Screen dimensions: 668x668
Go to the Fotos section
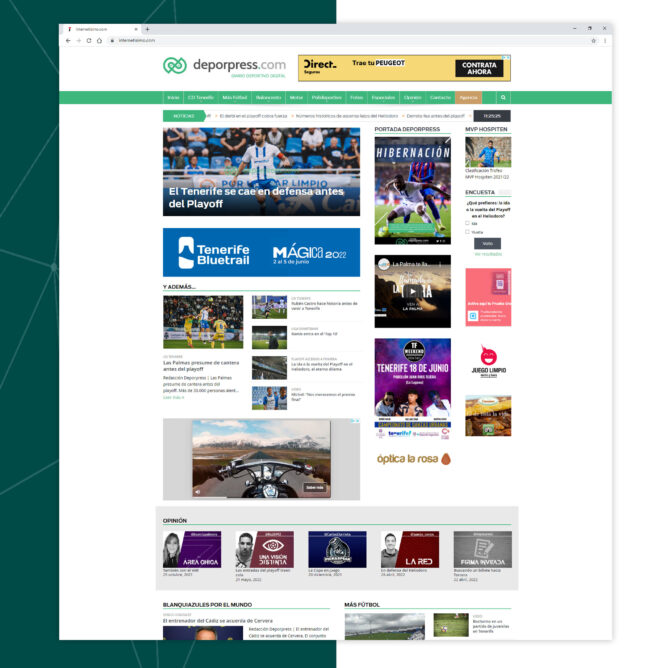(x=356, y=98)
